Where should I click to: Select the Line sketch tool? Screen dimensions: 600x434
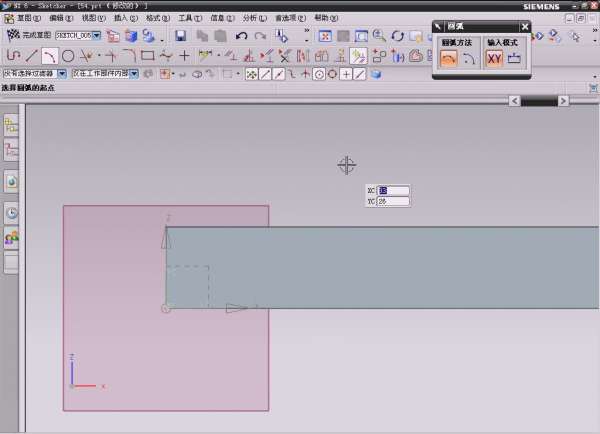pos(31,55)
